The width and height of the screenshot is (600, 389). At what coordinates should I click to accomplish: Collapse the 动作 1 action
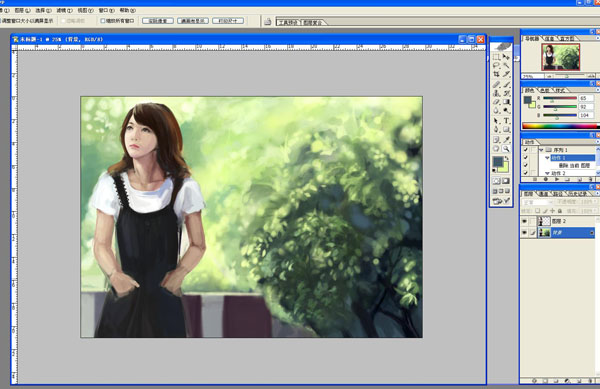point(547,158)
